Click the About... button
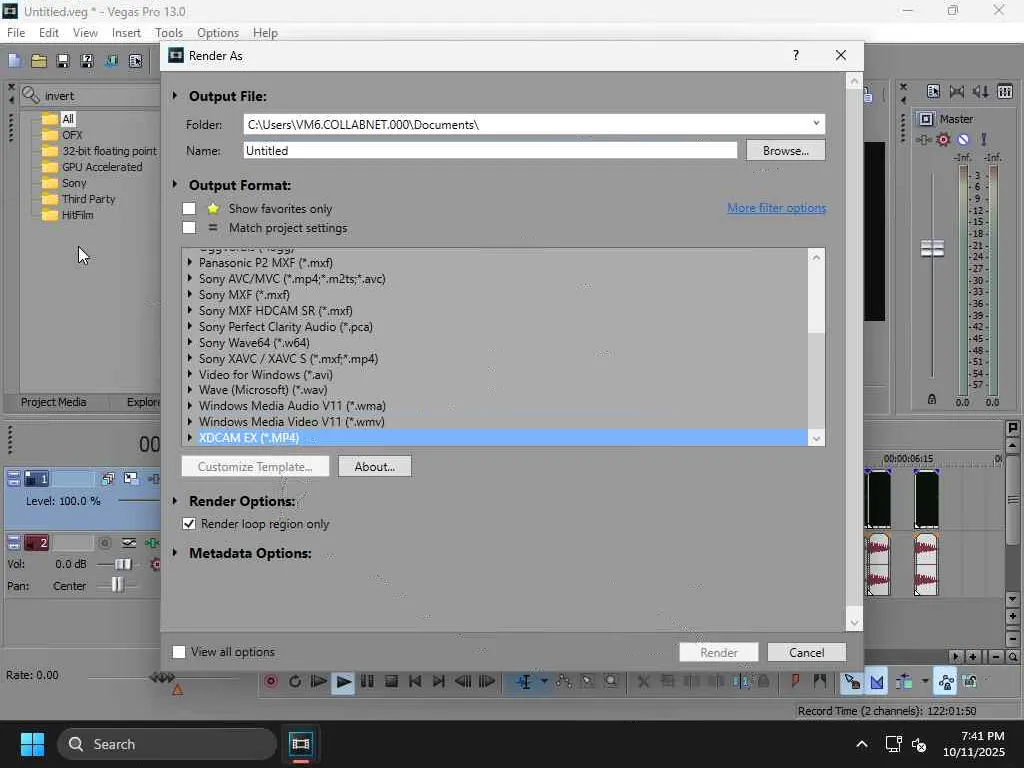This screenshot has width=1024, height=768. tap(375, 466)
